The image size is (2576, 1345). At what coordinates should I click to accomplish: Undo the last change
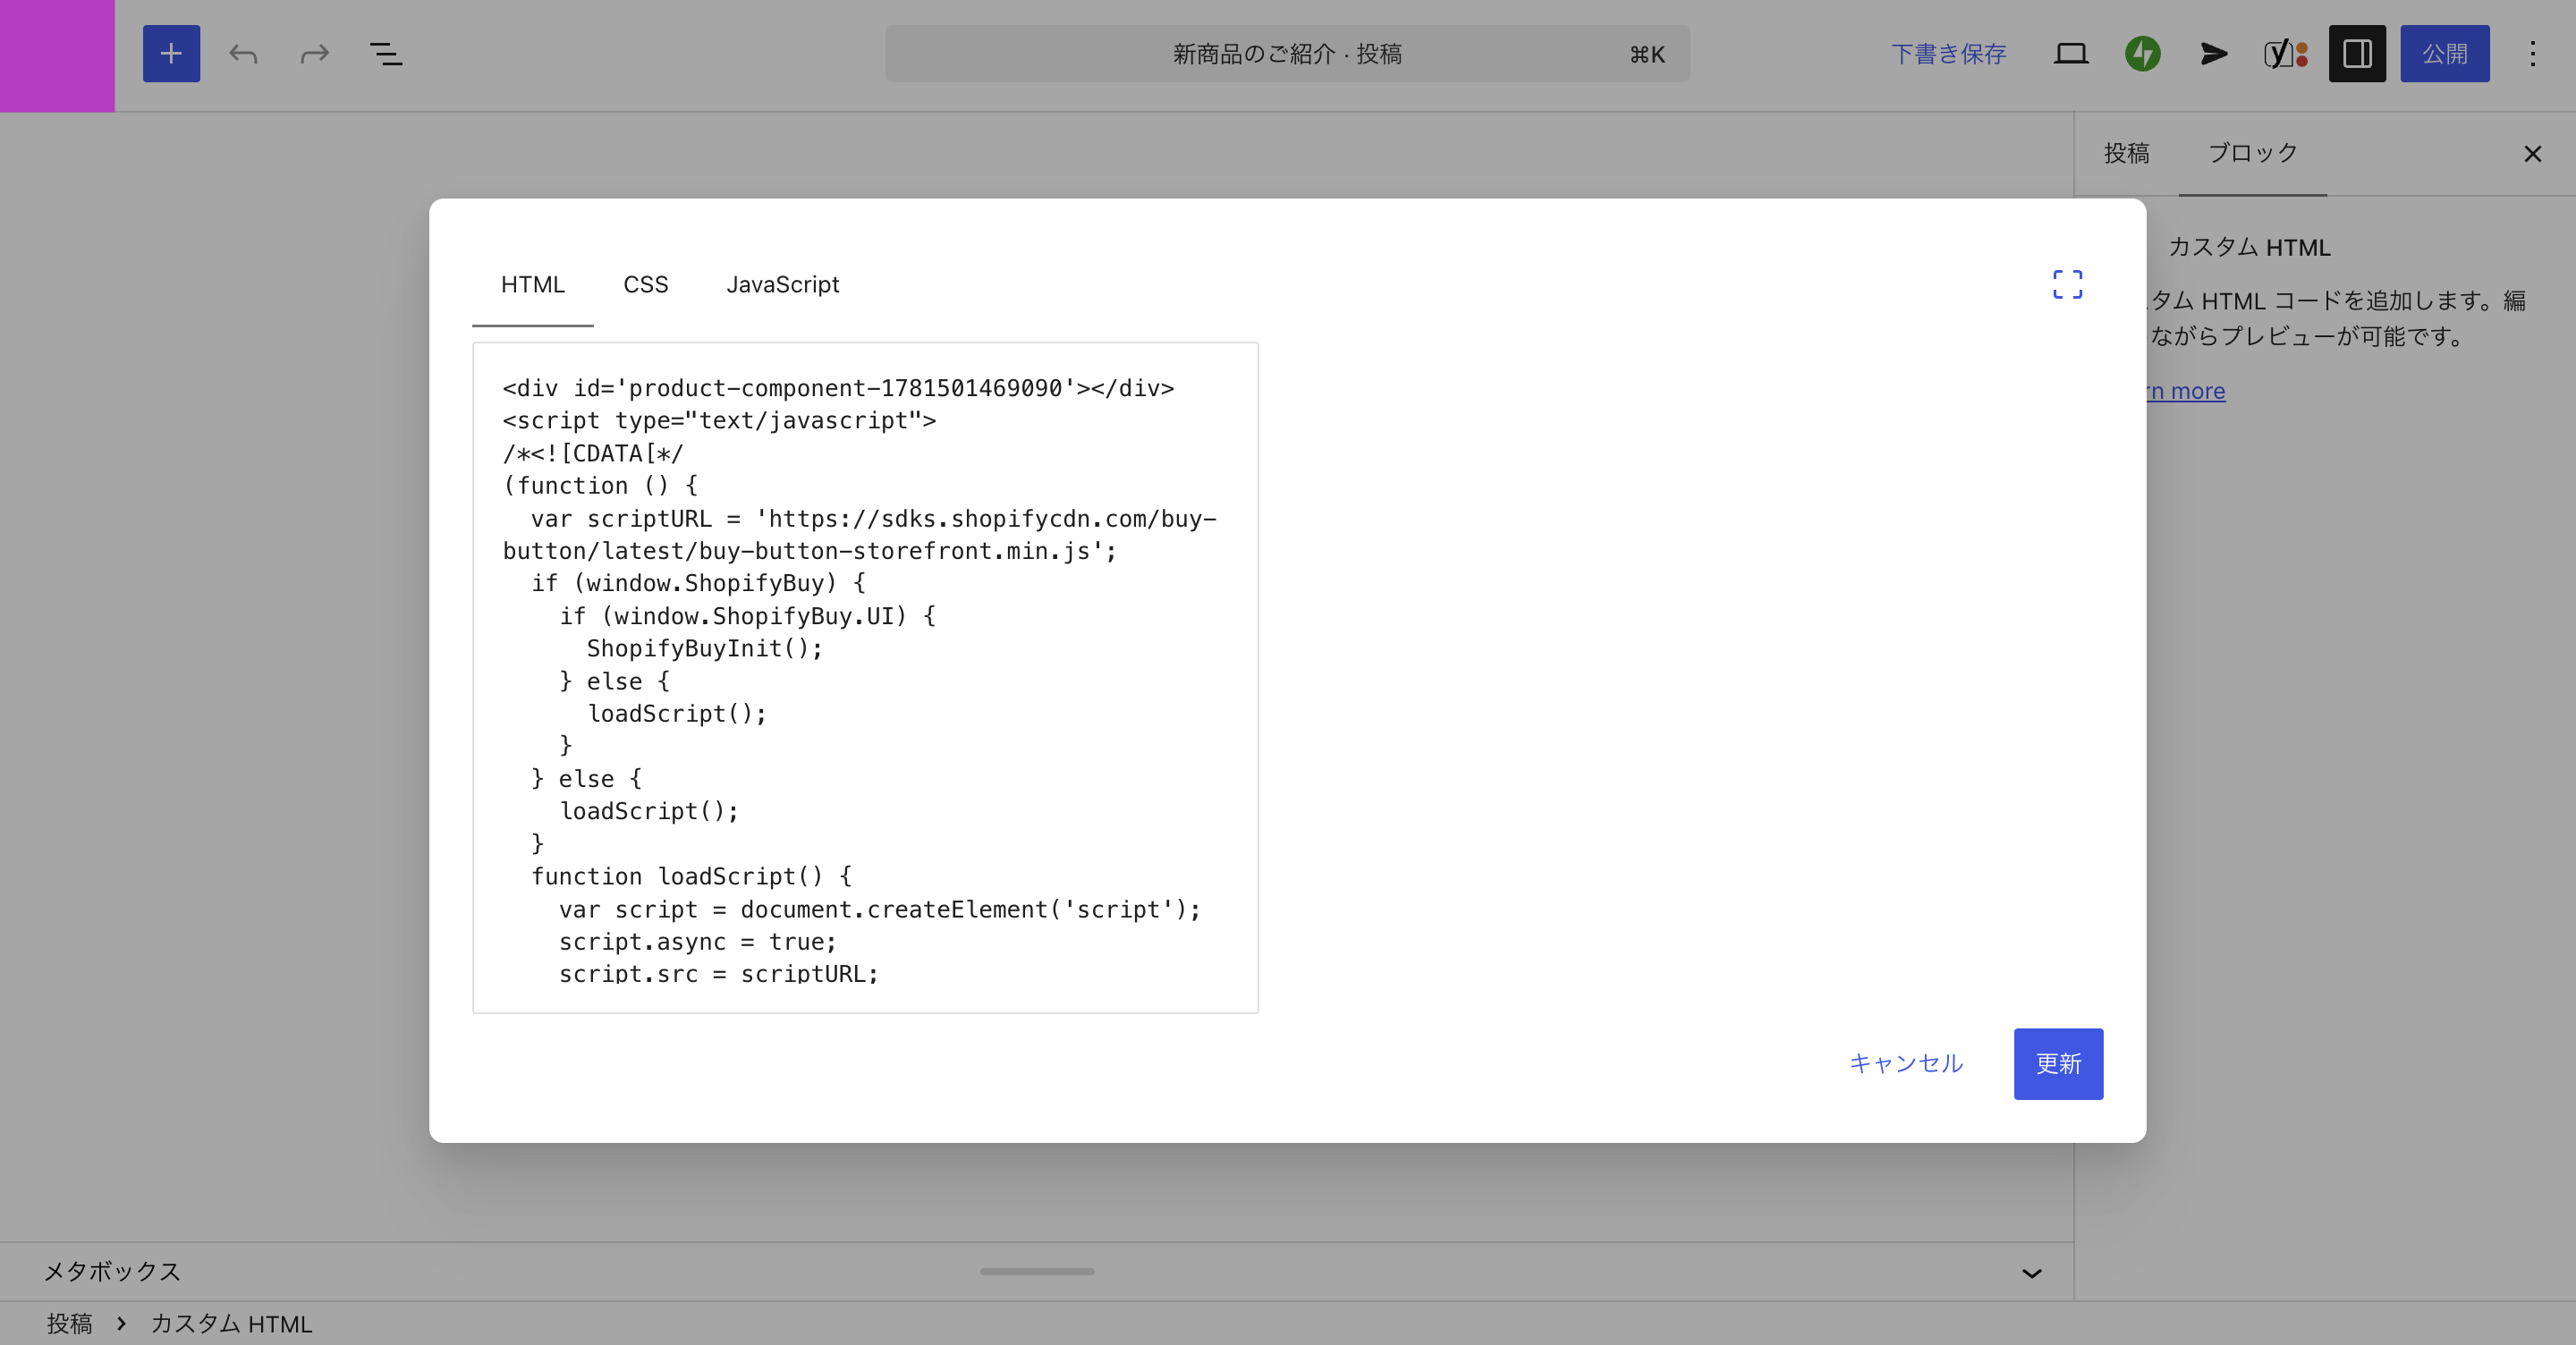tap(243, 54)
